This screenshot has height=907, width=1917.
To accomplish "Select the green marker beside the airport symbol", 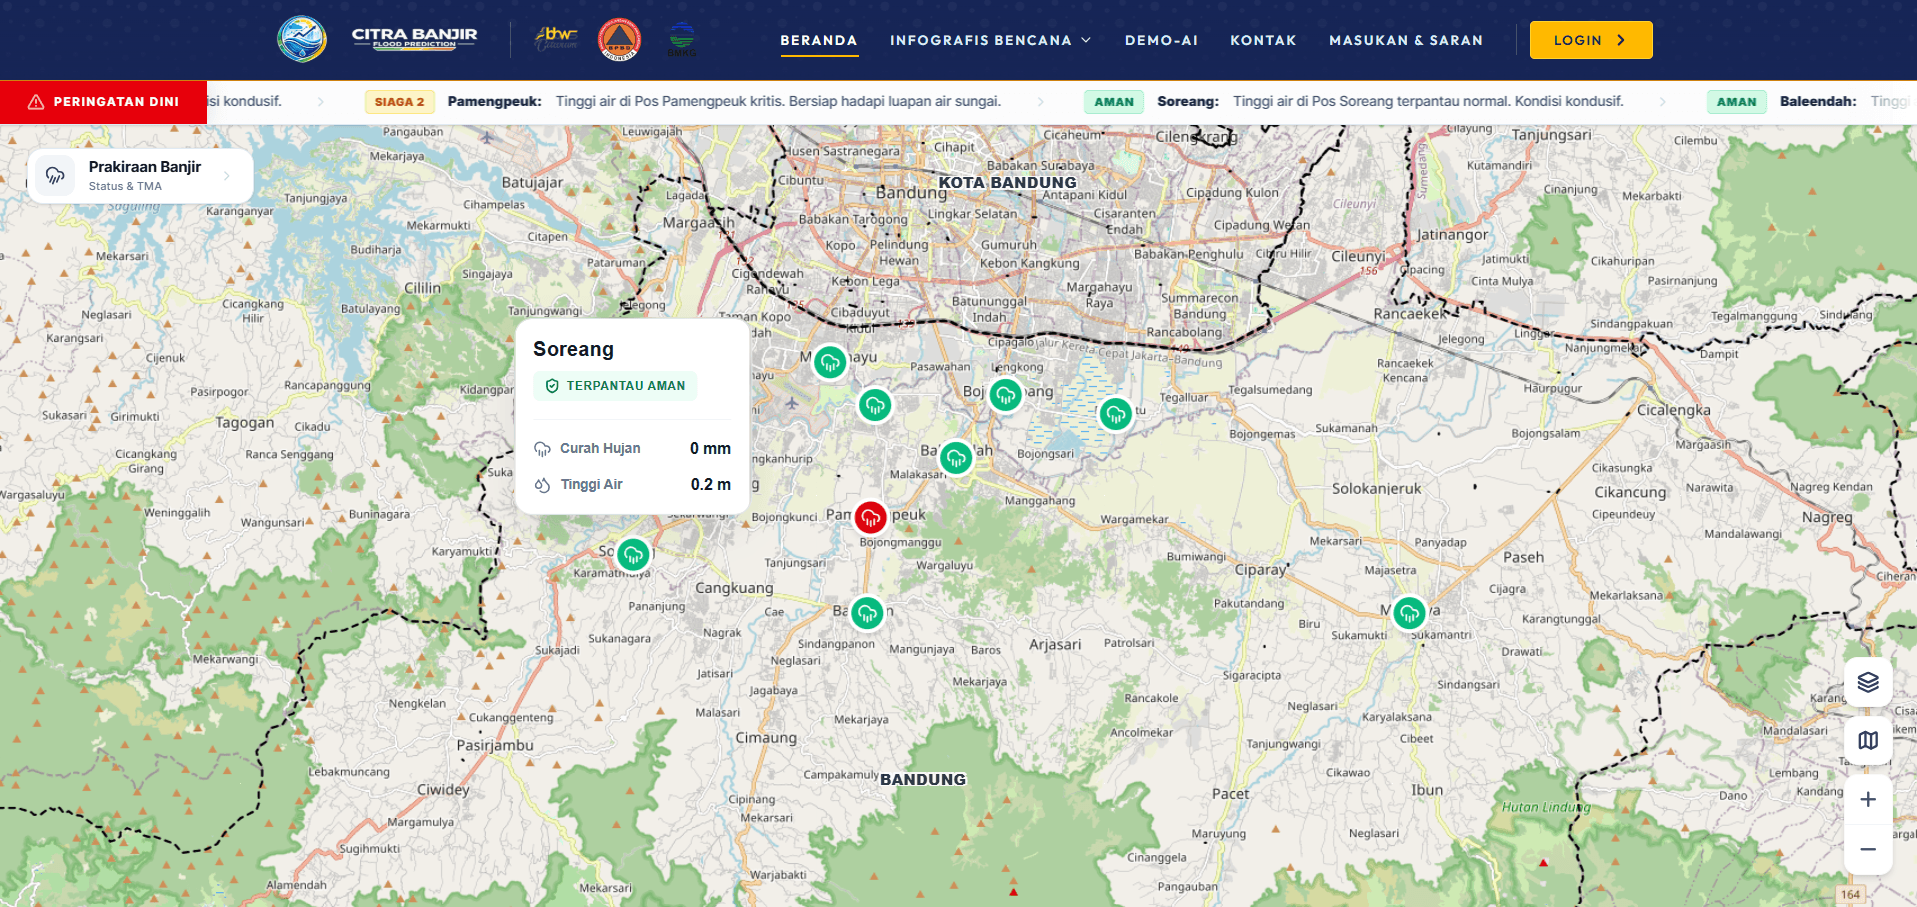I will (x=875, y=405).
